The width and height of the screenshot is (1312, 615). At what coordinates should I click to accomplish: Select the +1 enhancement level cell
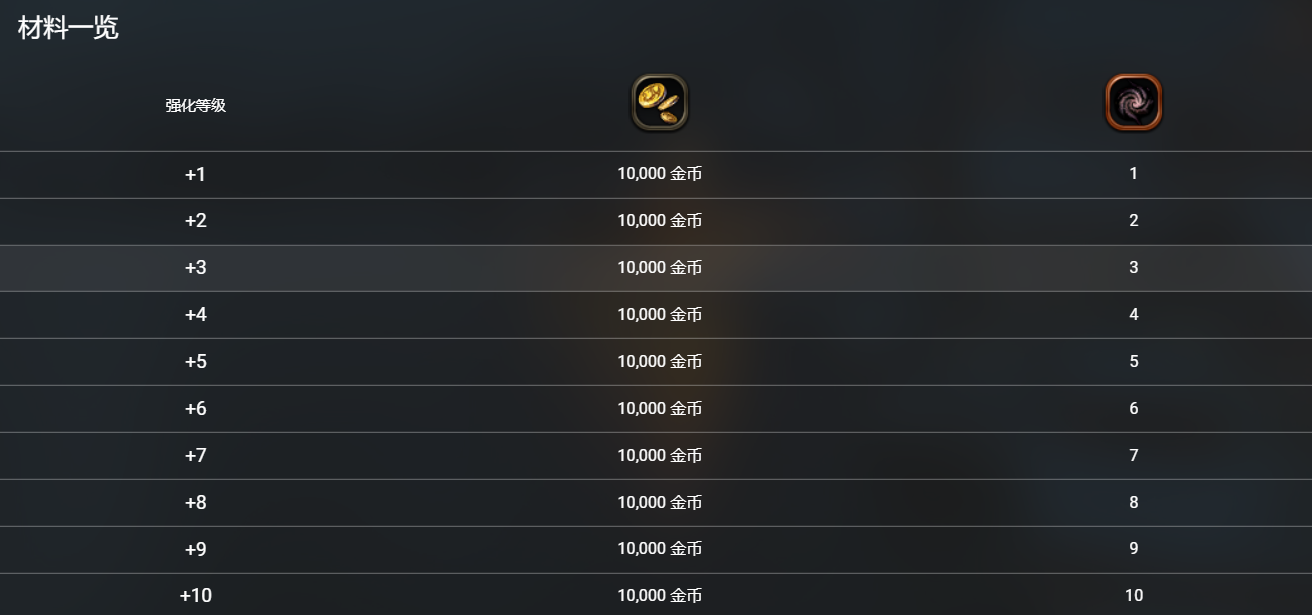[196, 174]
